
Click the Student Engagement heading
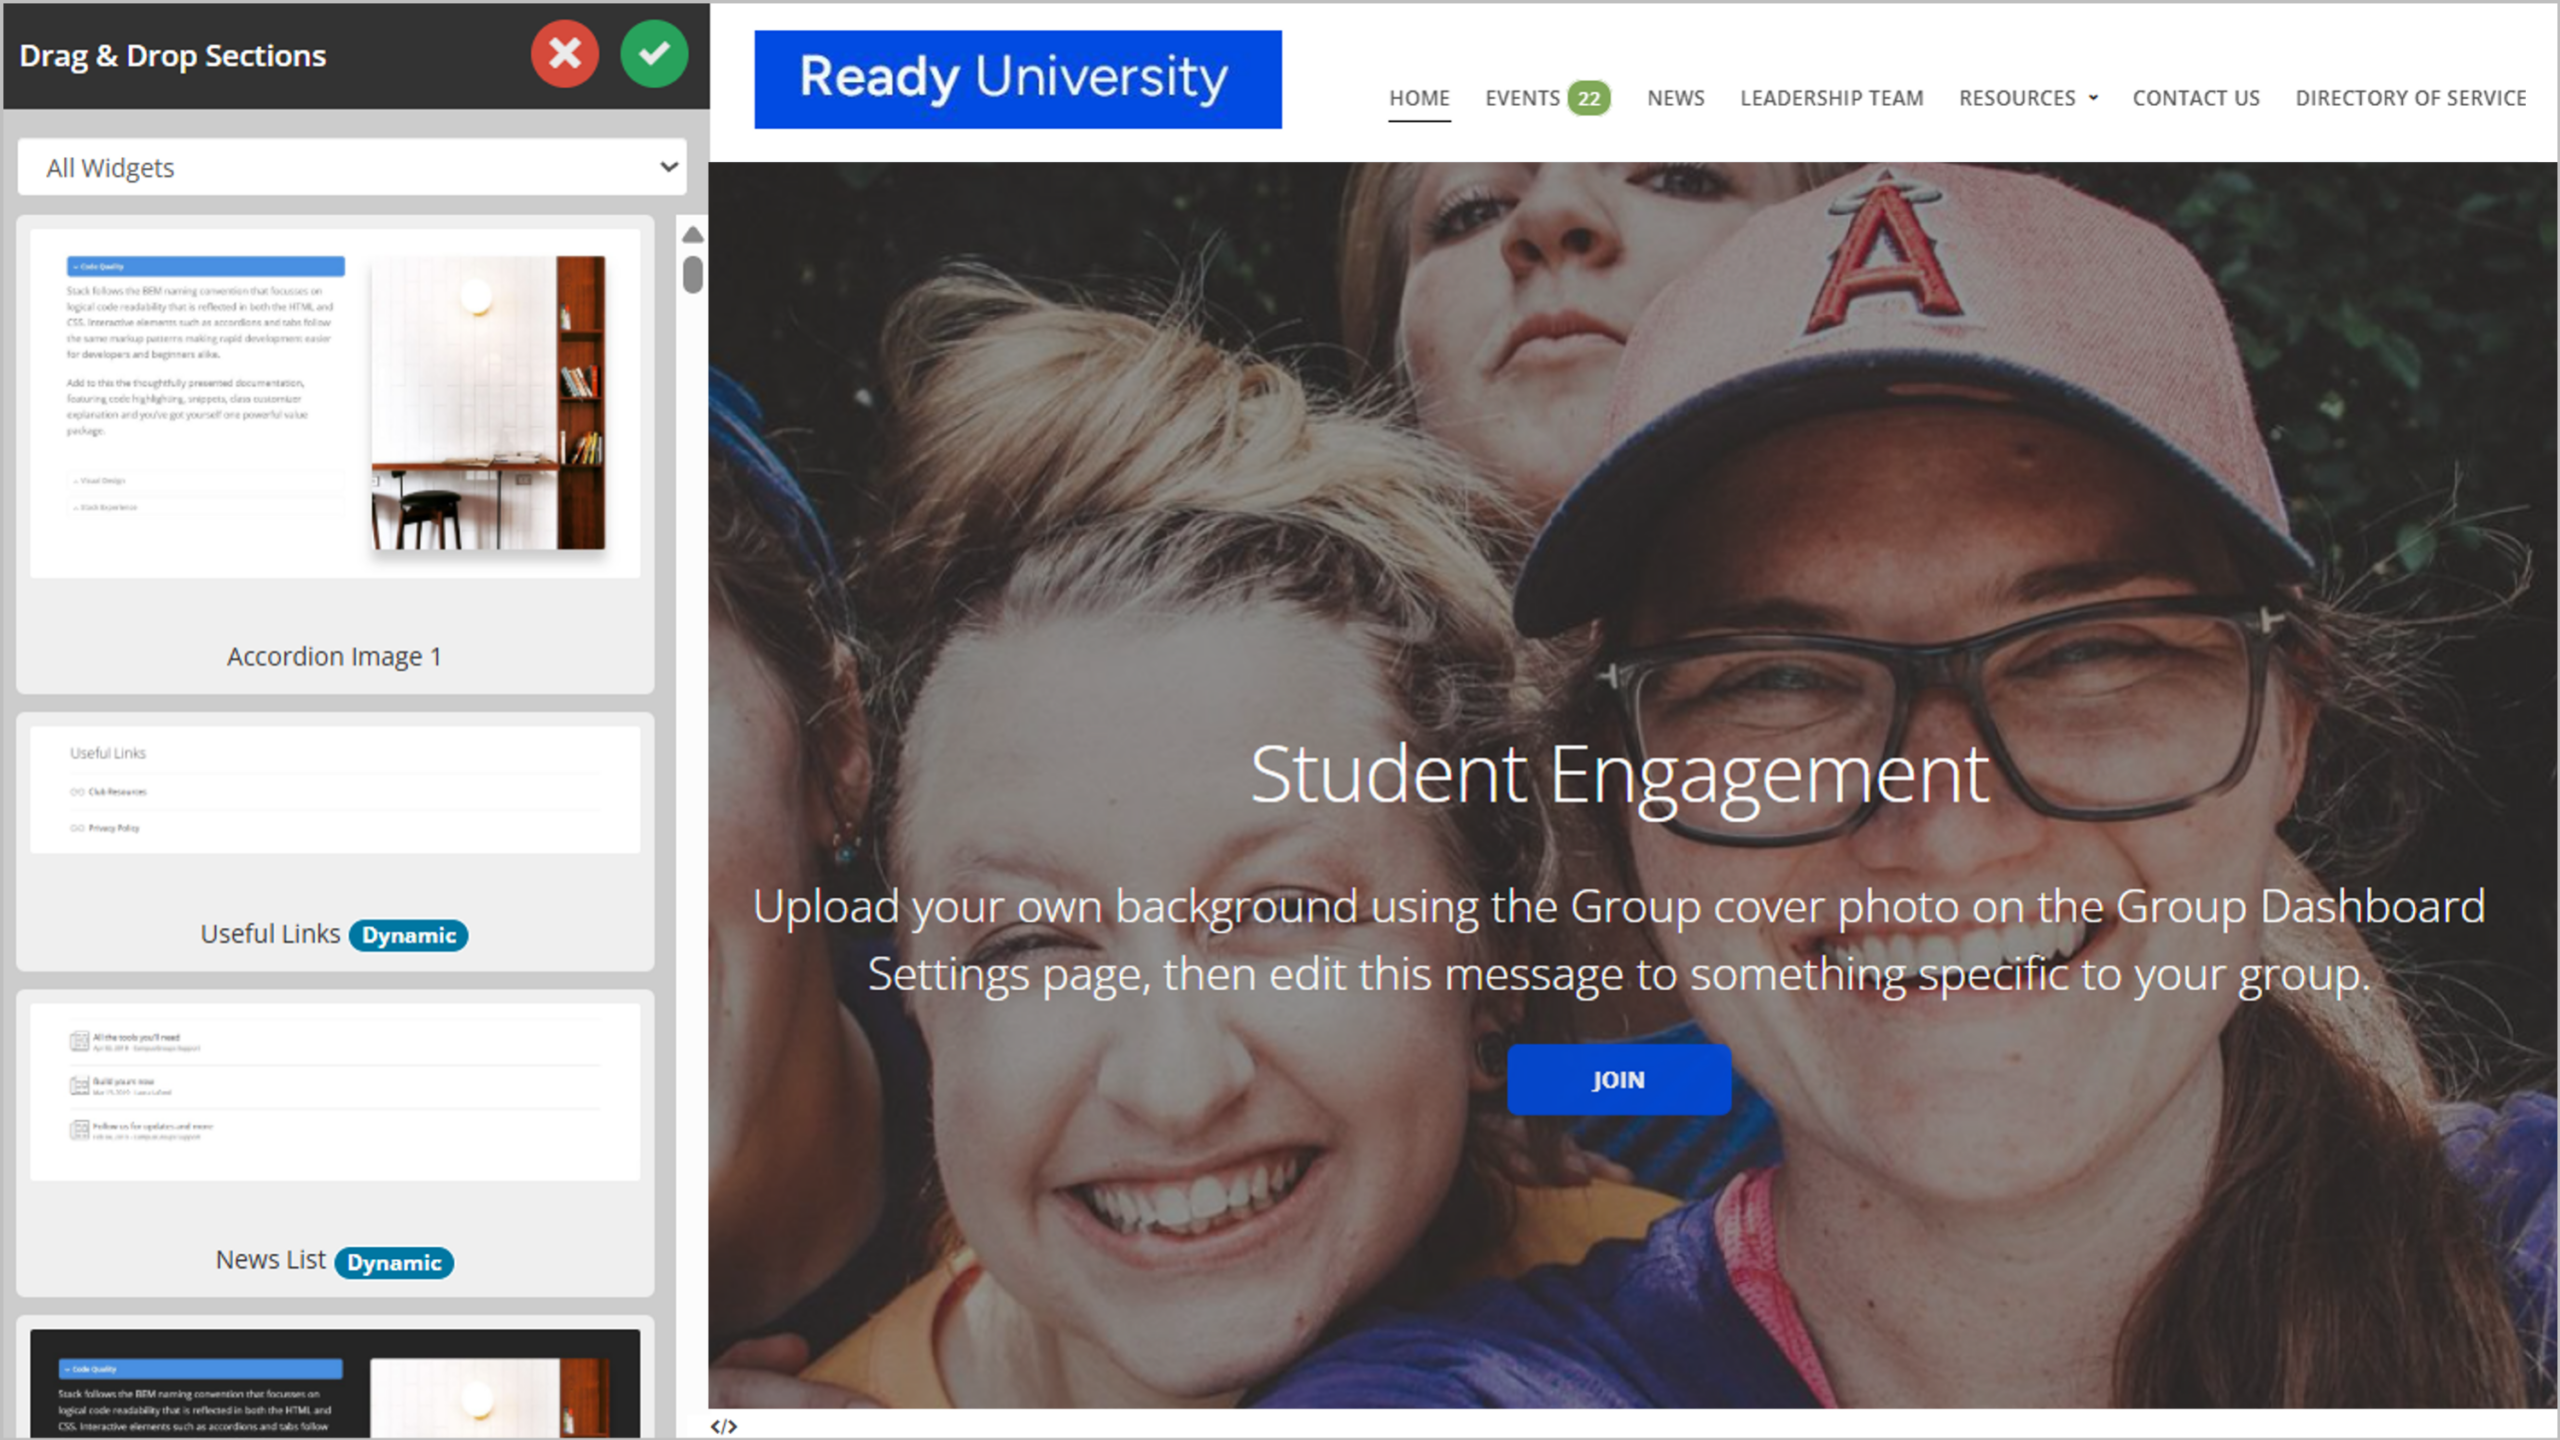pos(1619,775)
